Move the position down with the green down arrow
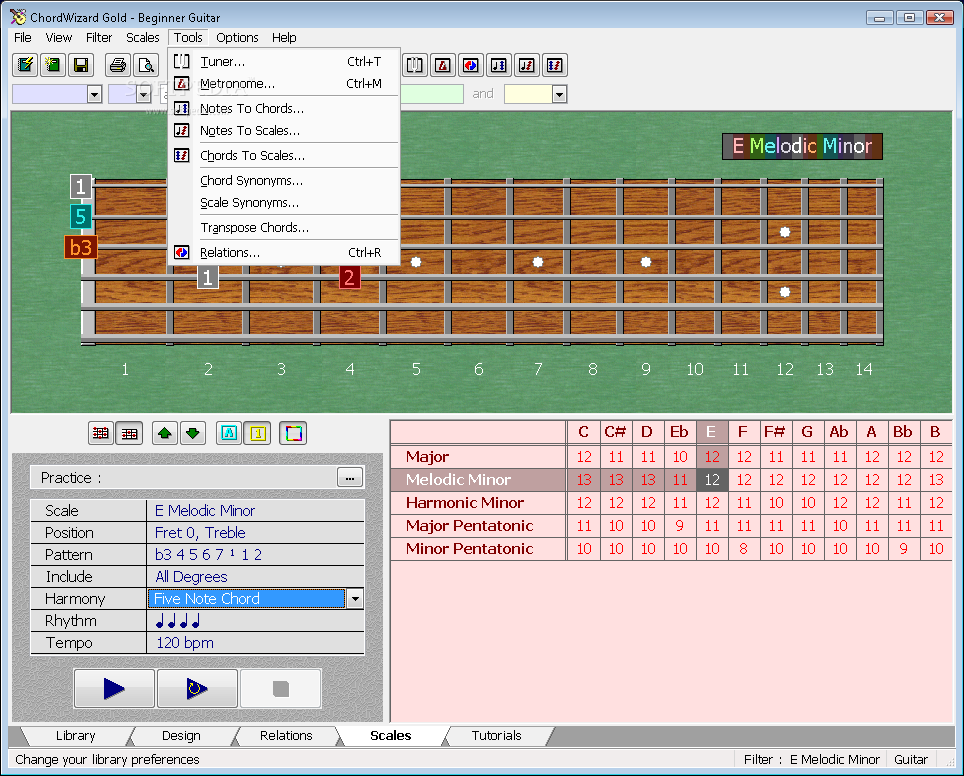 [192, 433]
